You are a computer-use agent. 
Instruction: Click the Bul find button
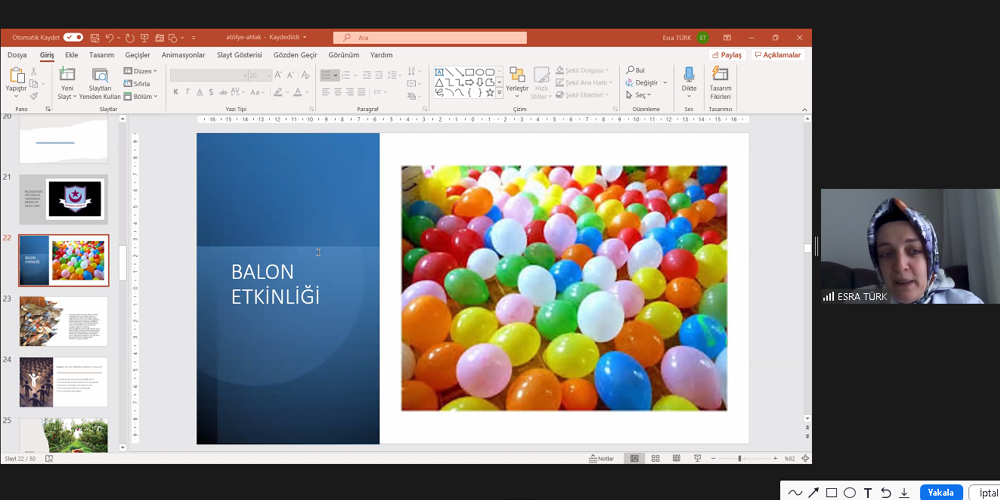tap(635, 70)
